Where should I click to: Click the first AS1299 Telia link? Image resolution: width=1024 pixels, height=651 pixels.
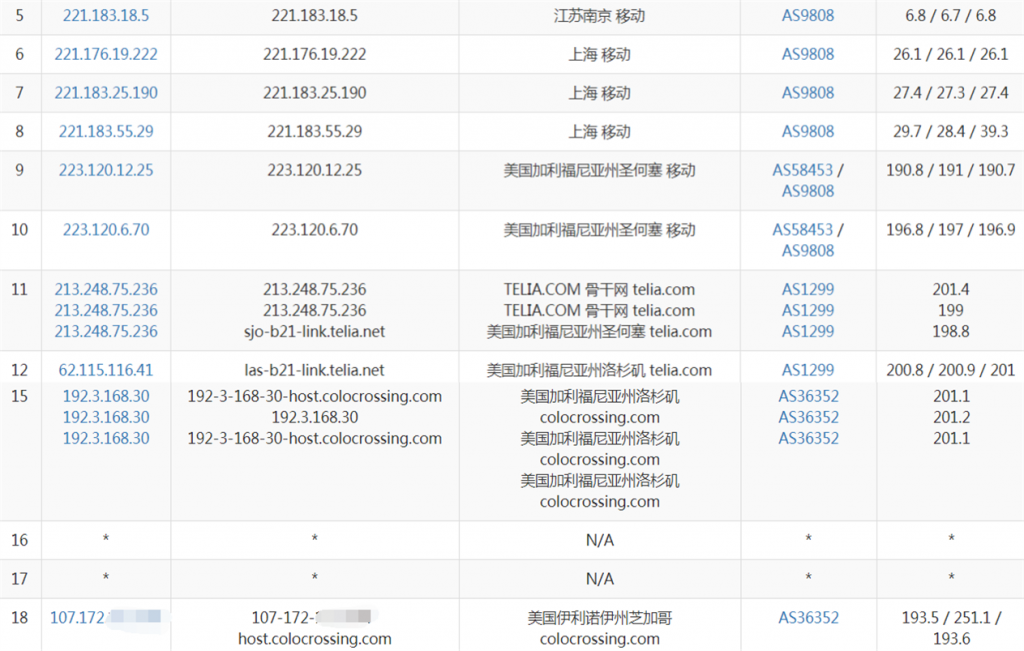(808, 289)
